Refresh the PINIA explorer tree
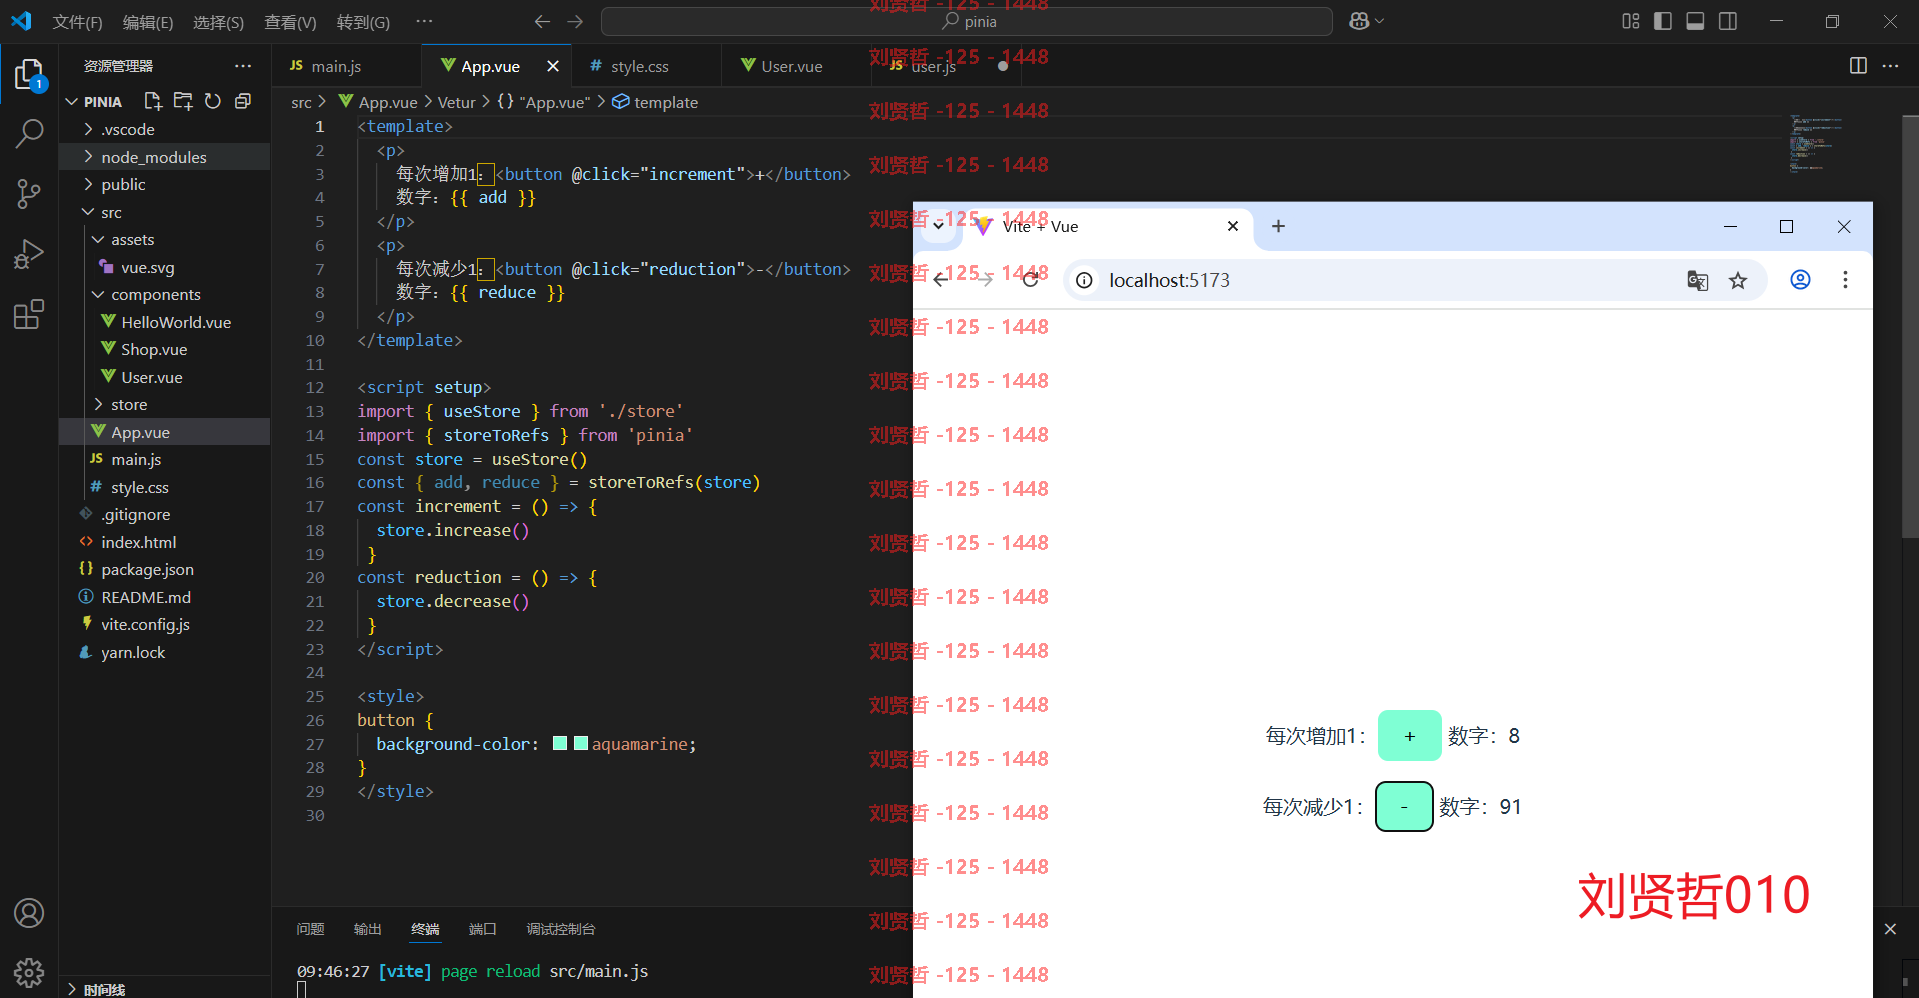Image resolution: width=1919 pixels, height=998 pixels. click(213, 101)
